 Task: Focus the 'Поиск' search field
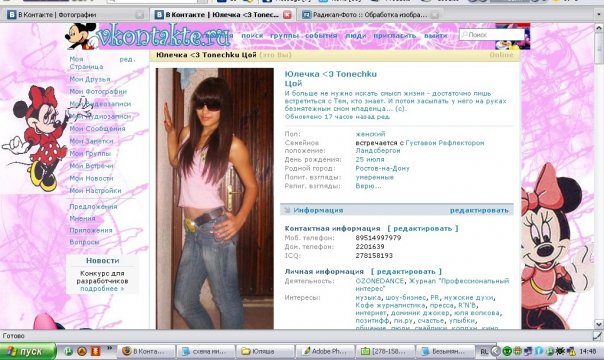pyautogui.click(x=492, y=35)
